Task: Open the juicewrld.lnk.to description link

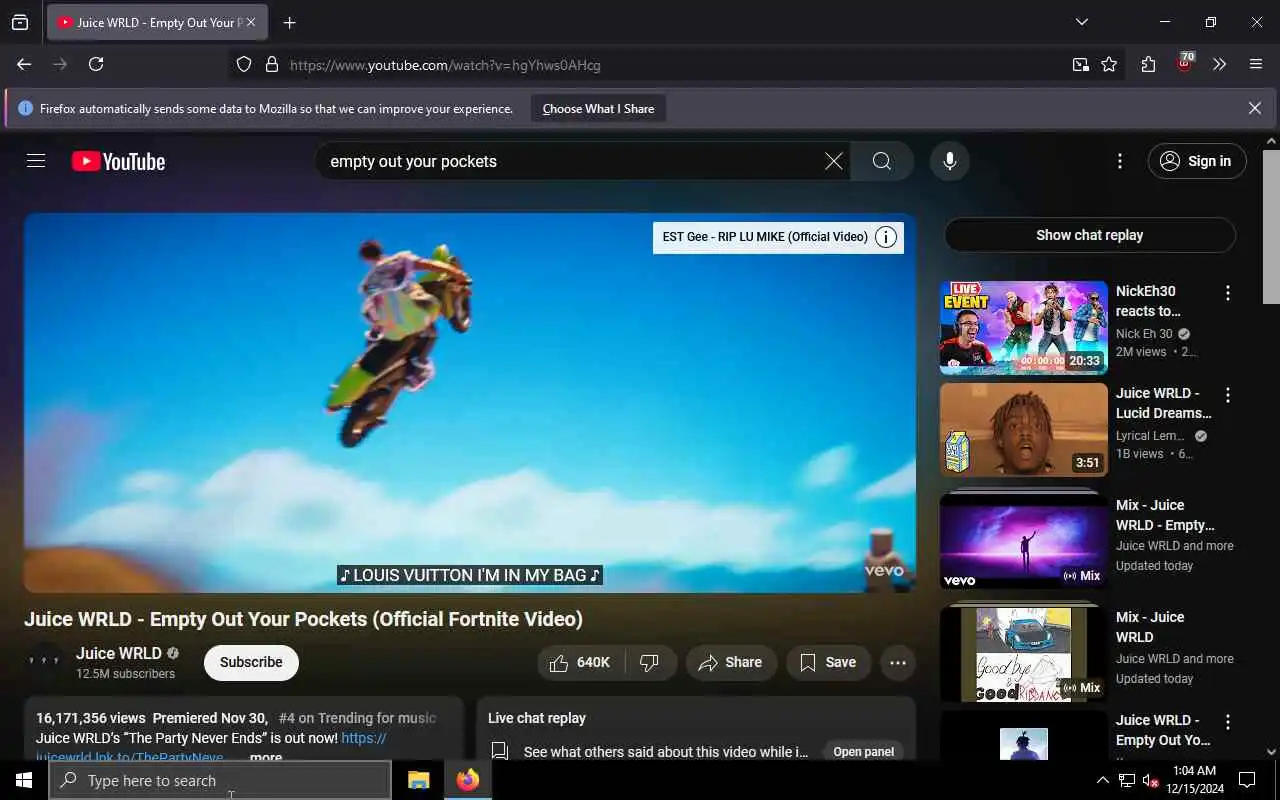Action: point(211,748)
